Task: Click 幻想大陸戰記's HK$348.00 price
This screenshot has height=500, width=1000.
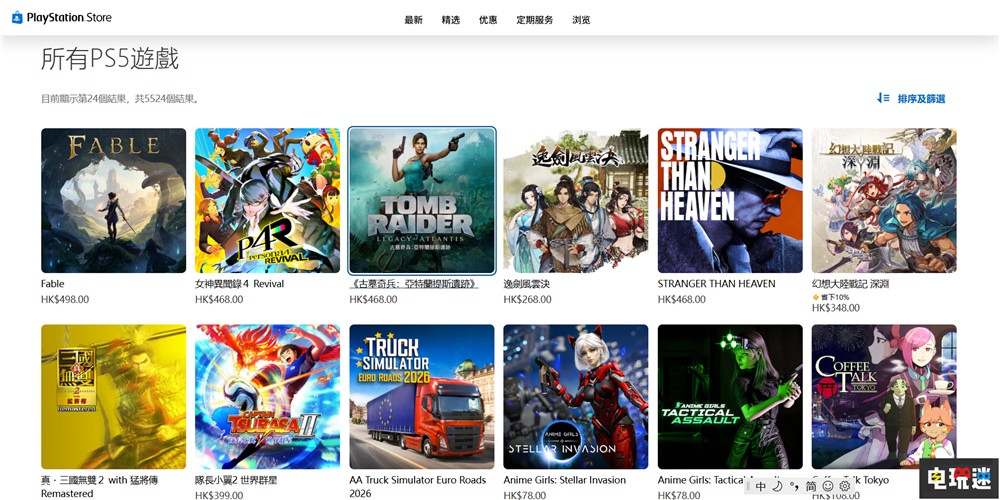Action: pos(835,308)
